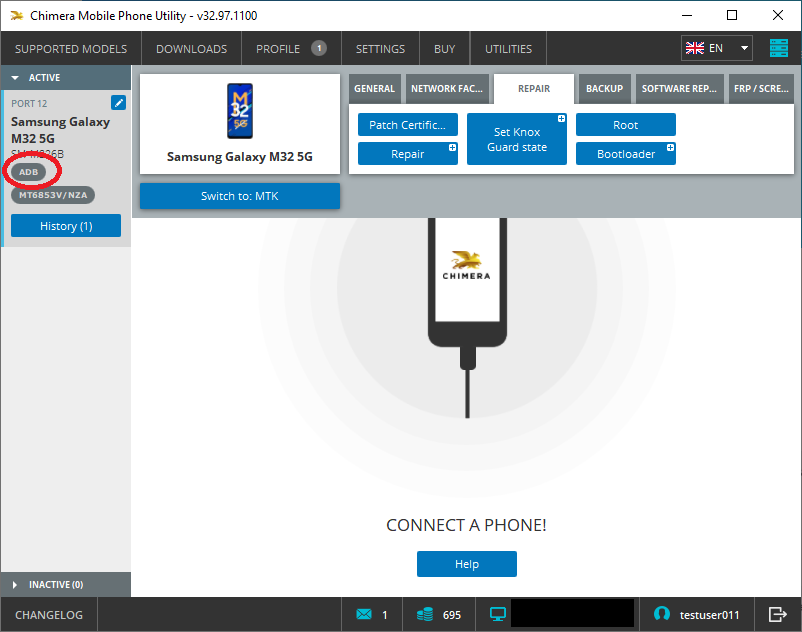Image resolution: width=802 pixels, height=632 pixels.
Task: Click the pencil edit icon beside Port 12
Action: point(118,103)
